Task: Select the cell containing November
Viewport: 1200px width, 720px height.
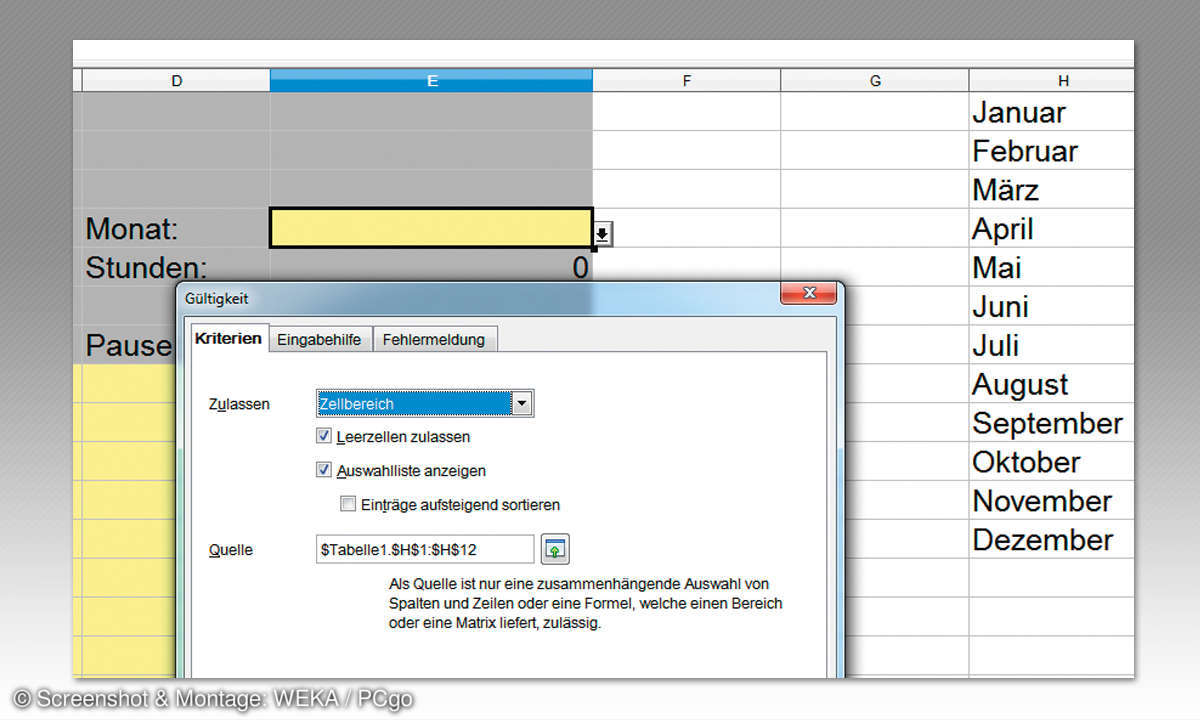Action: click(x=1051, y=501)
